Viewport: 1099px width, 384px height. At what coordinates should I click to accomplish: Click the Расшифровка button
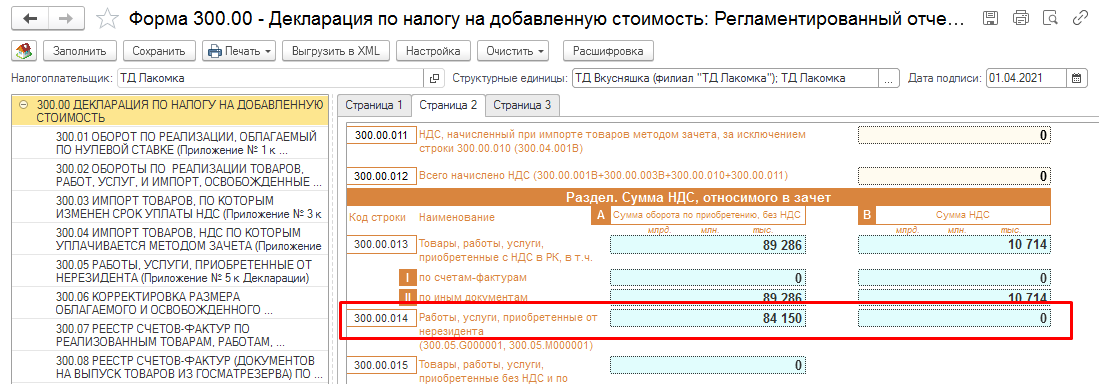(x=608, y=50)
